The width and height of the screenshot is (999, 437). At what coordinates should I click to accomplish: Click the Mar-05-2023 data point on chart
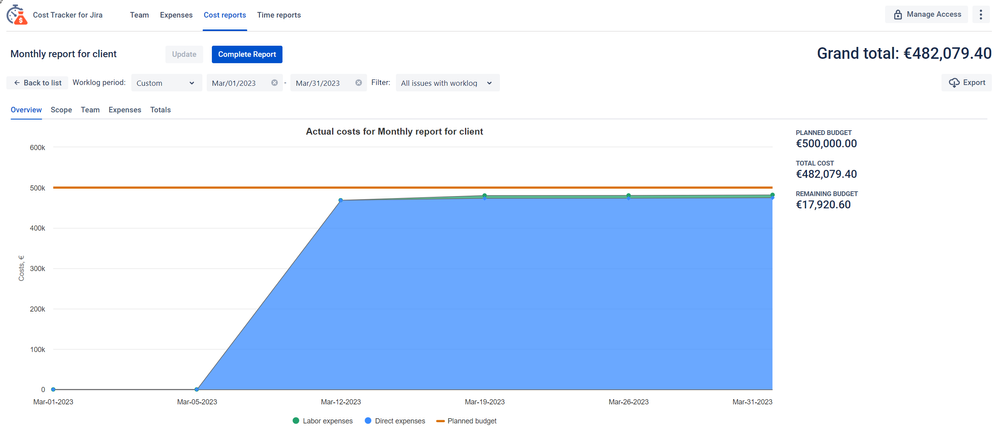(x=197, y=389)
